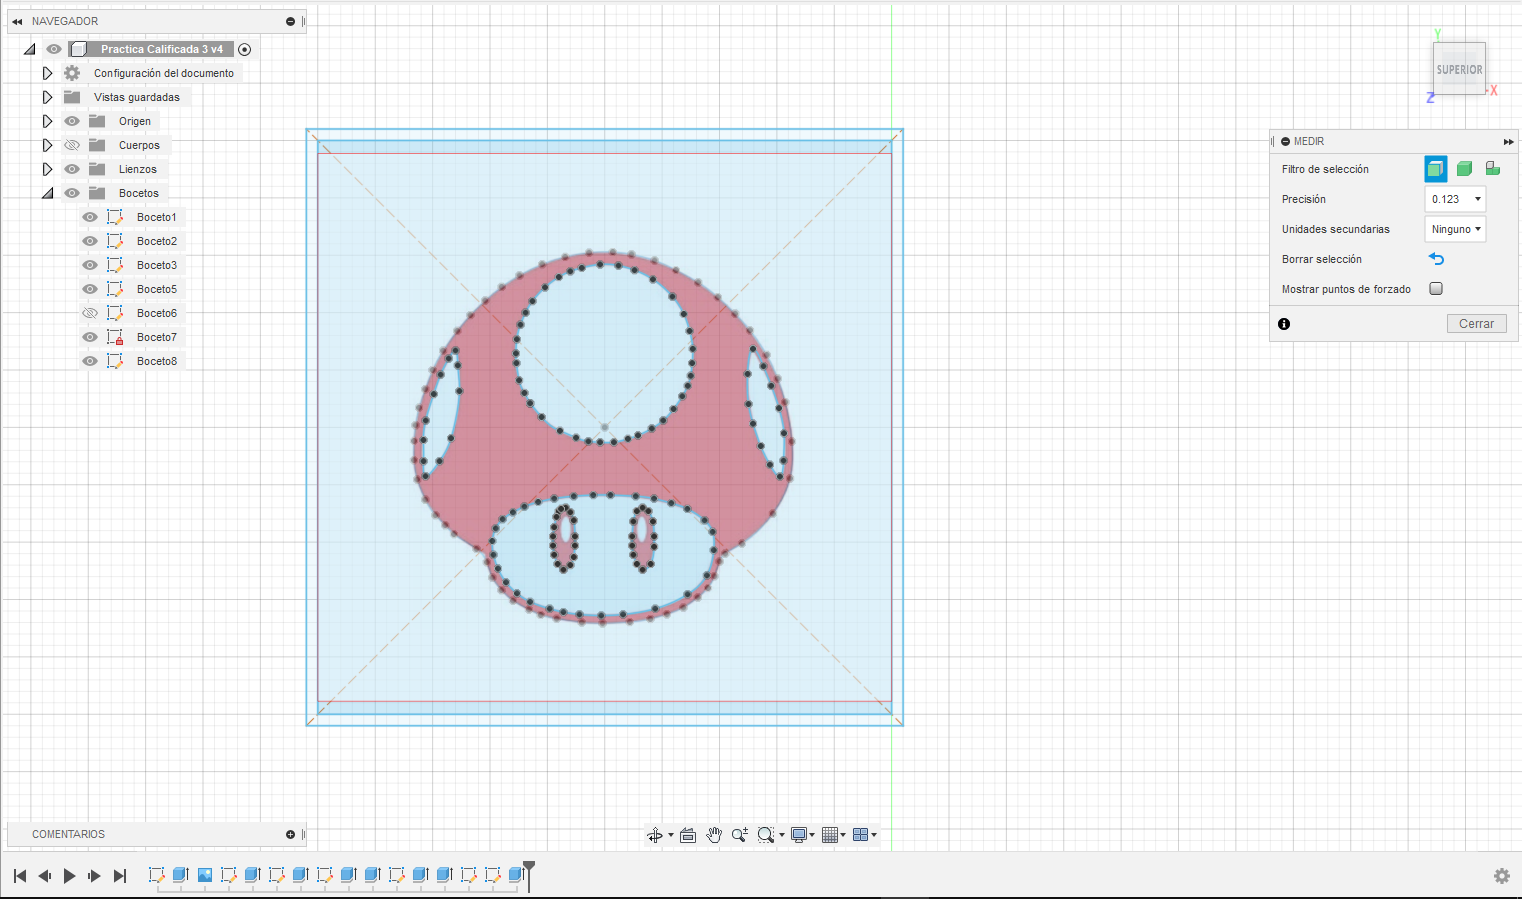Click the Look At icon
This screenshot has width=1522, height=899.
(x=688, y=835)
